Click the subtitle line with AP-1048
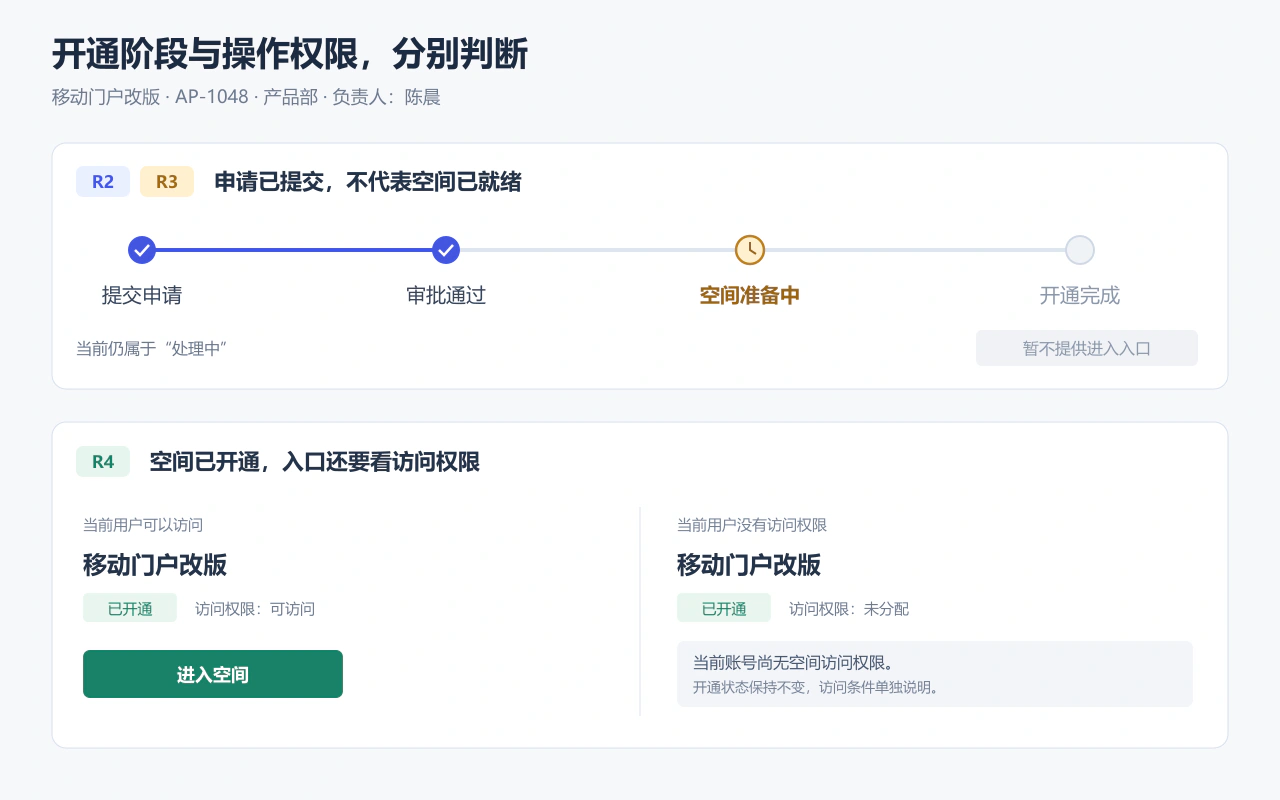1280x800 pixels. coord(246,97)
